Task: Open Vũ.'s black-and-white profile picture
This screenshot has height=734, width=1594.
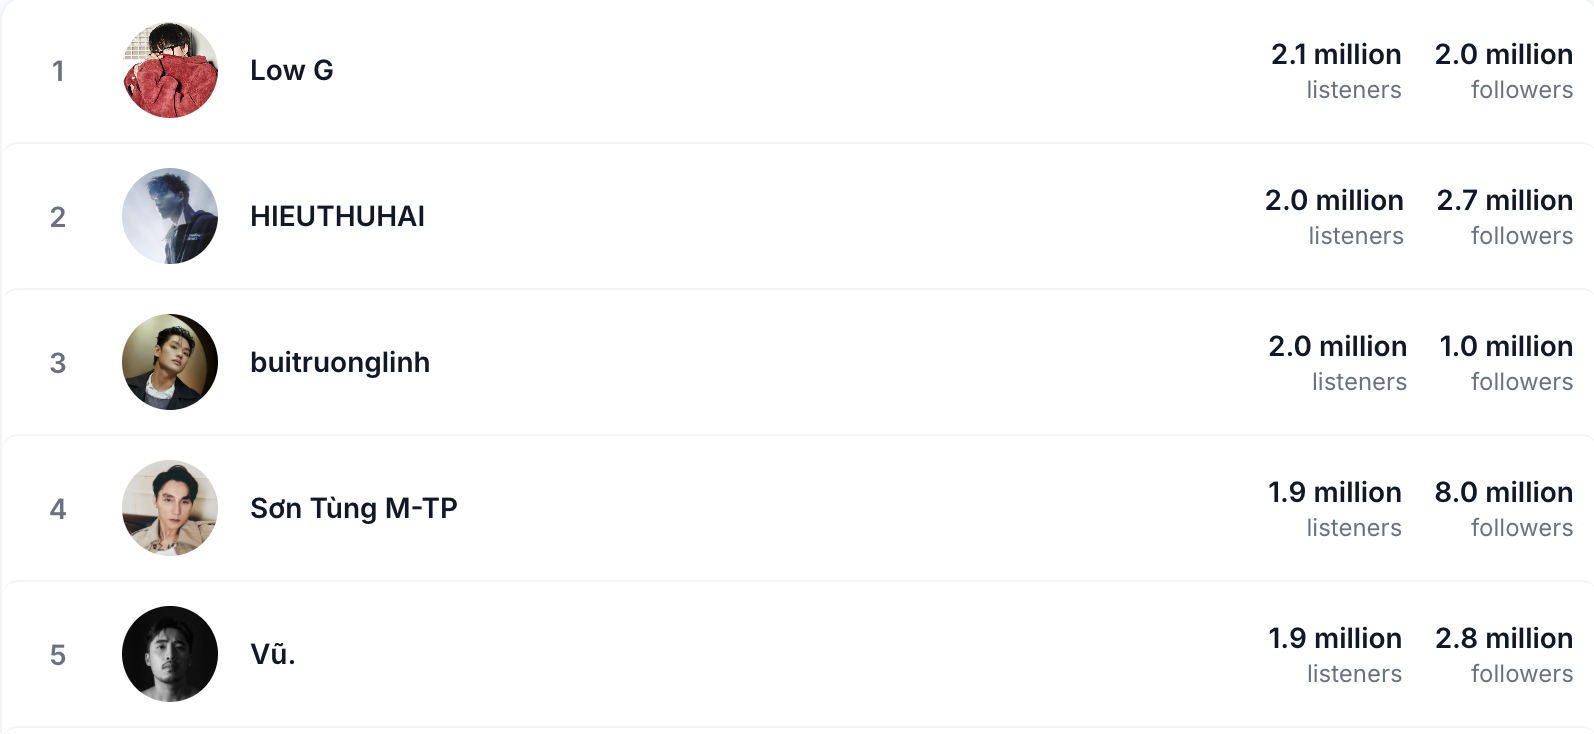Action: [x=170, y=654]
